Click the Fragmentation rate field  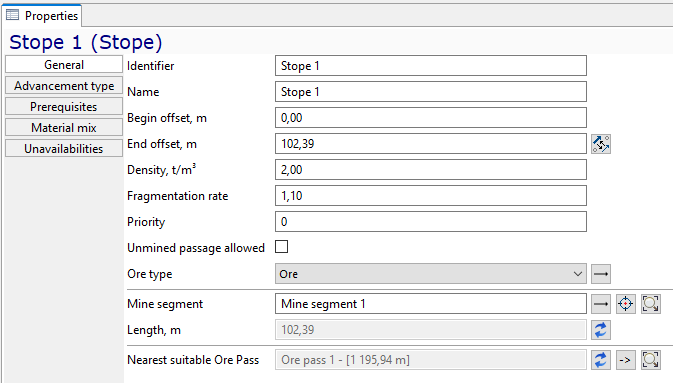coord(431,196)
